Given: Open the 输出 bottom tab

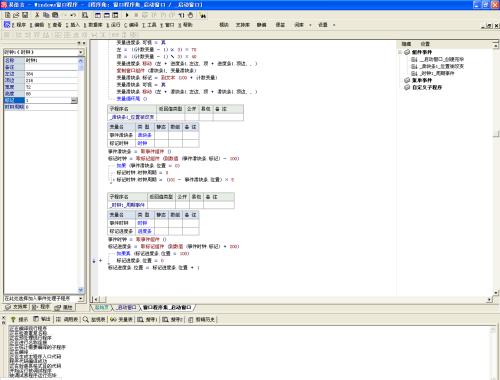Looking at the screenshot, I should pyautogui.click(x=42, y=319).
